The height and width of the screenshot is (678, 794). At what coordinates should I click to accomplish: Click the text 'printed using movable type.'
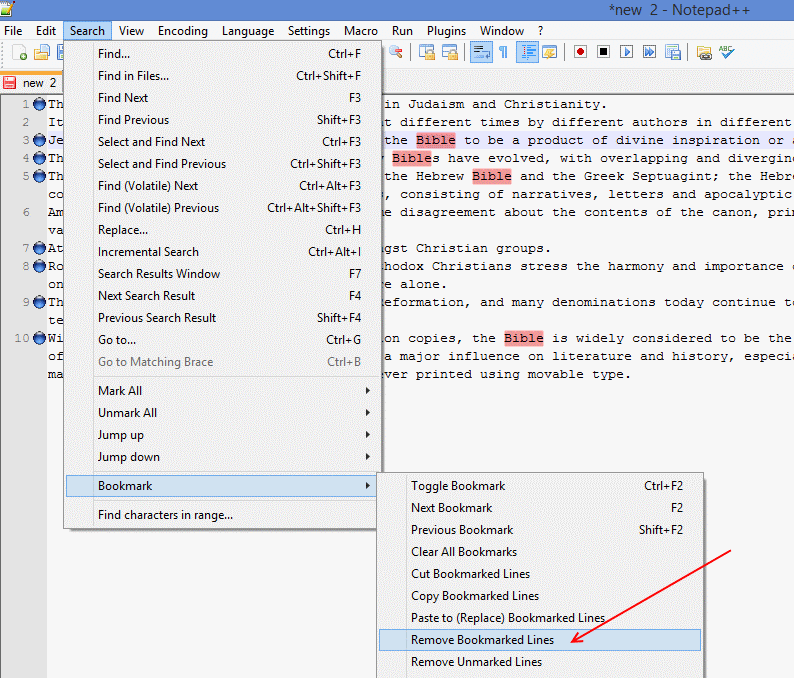coord(523,374)
